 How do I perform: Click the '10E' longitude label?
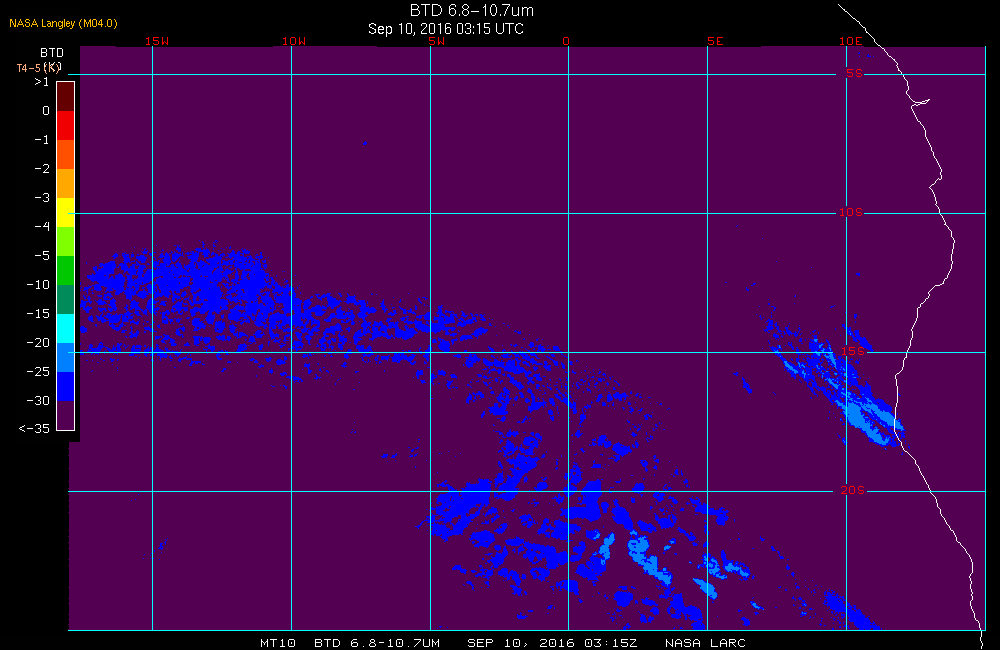[851, 41]
